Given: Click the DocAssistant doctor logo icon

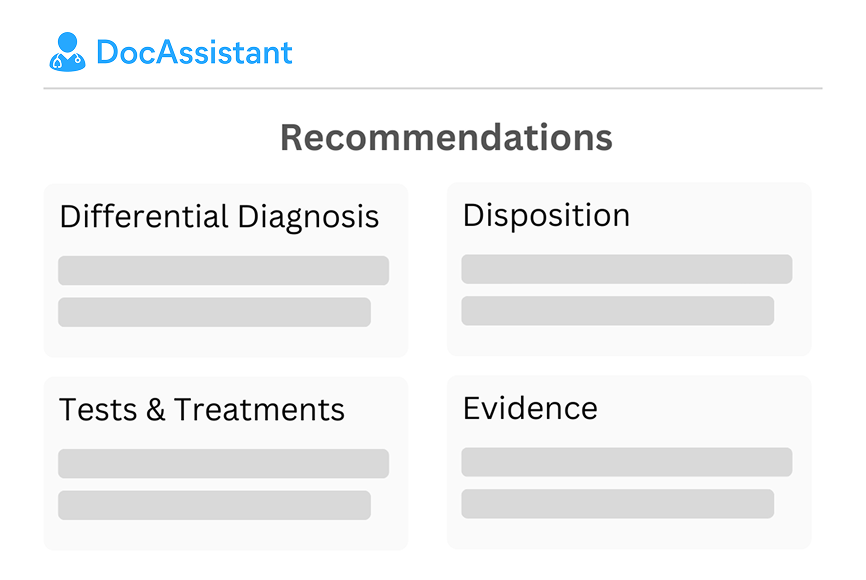Looking at the screenshot, I should pos(67,52).
